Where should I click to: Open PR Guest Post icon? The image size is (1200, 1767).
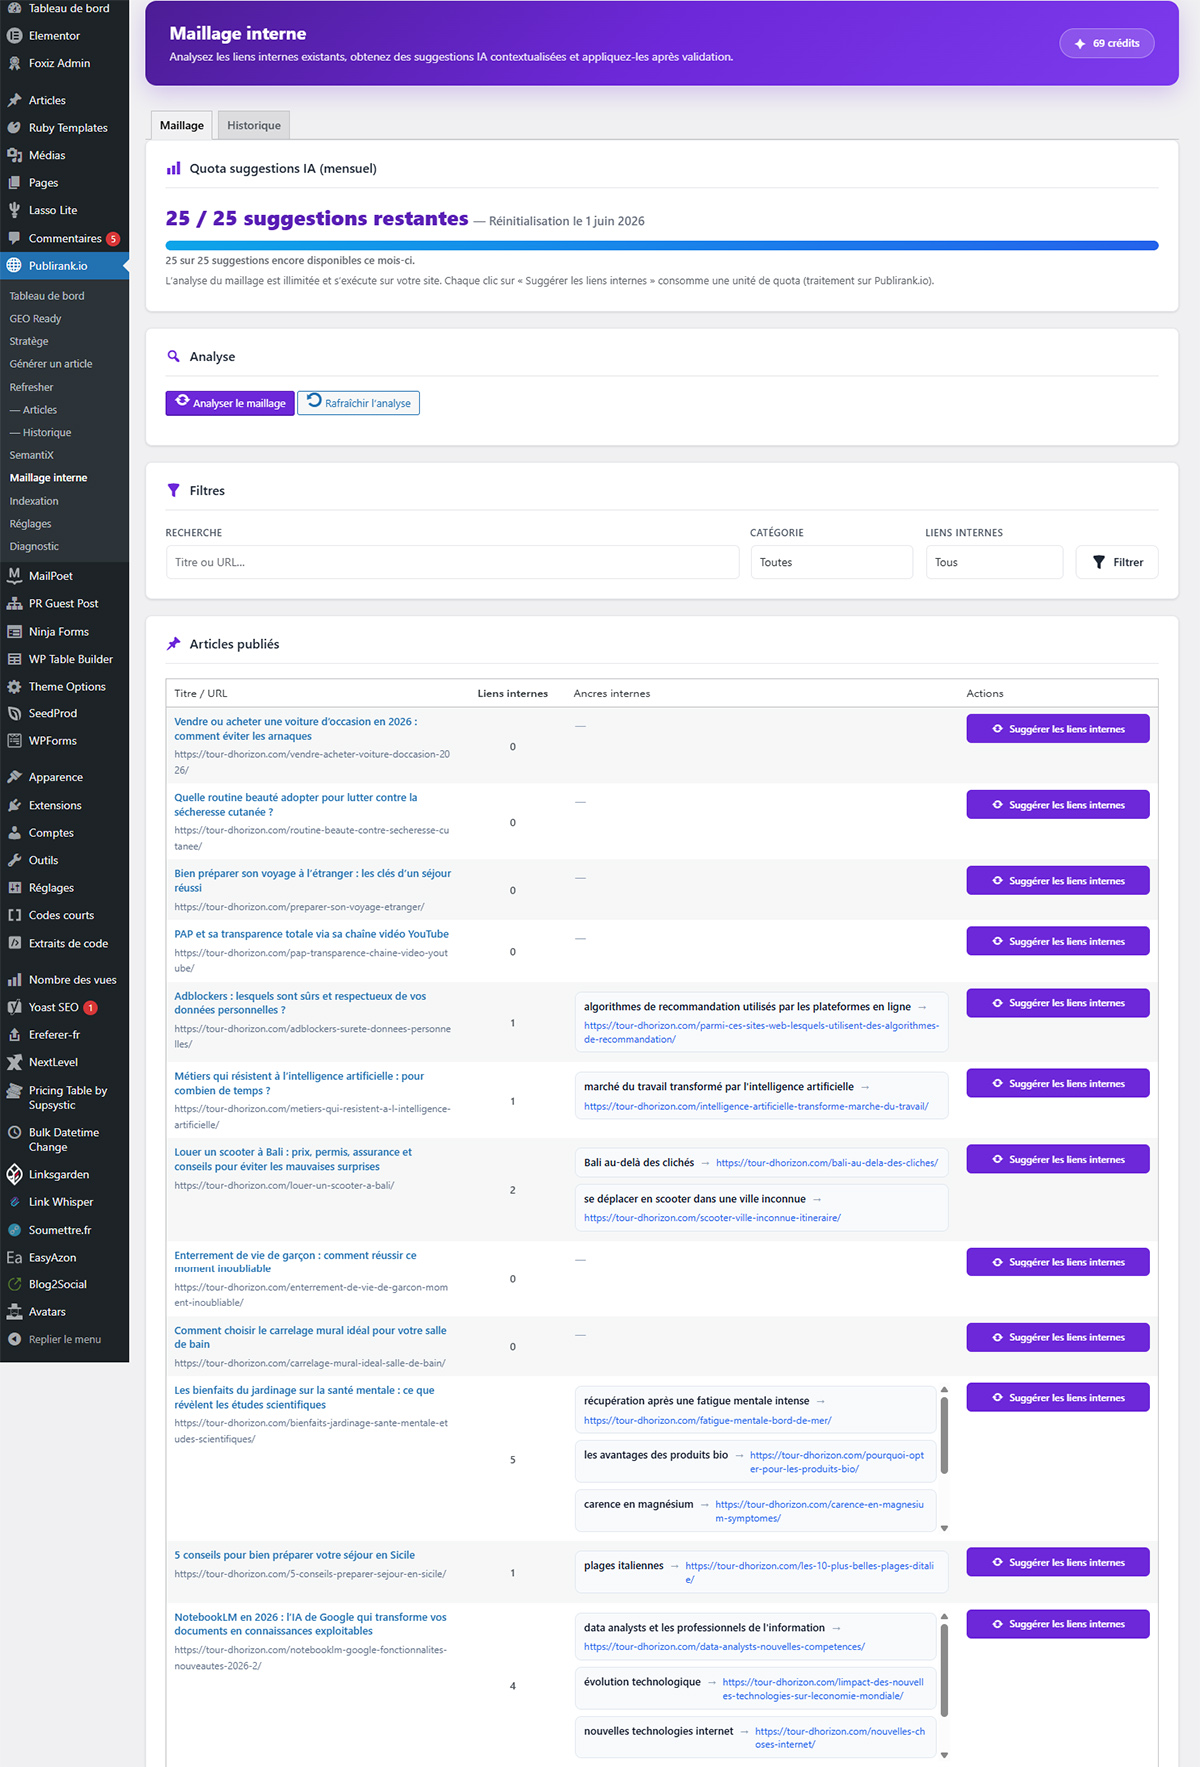pyautogui.click(x=14, y=604)
